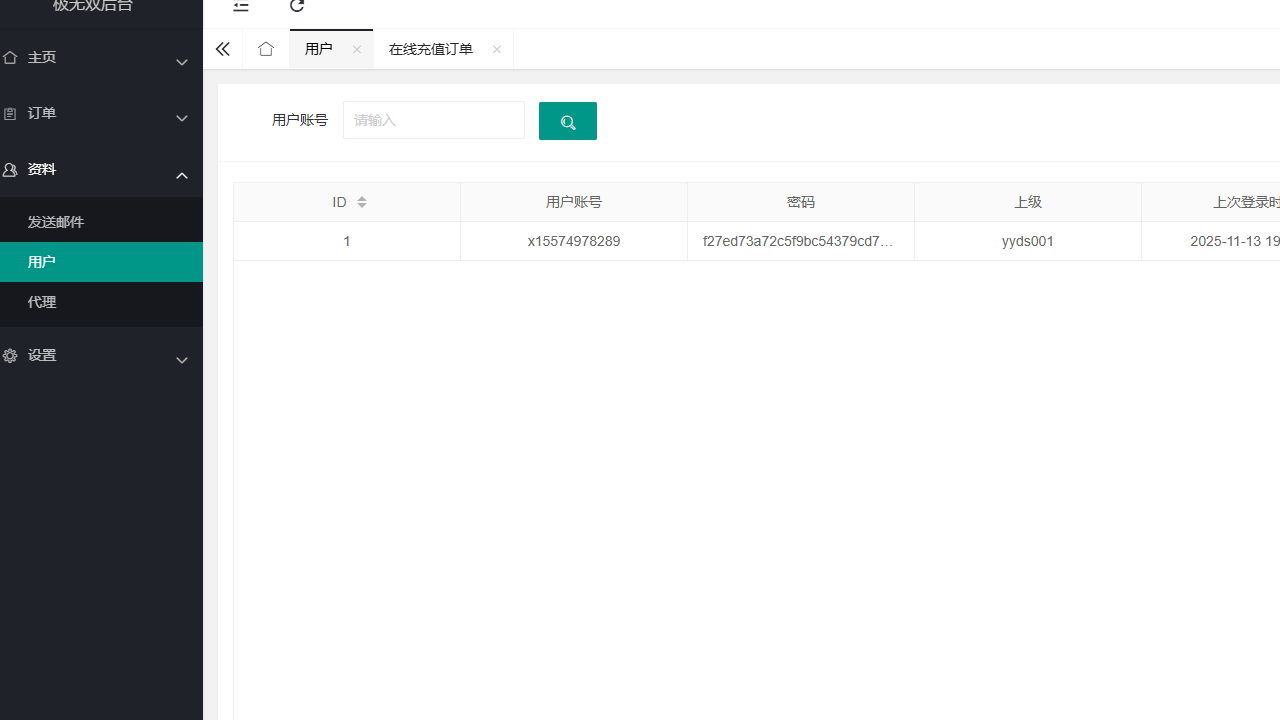The width and height of the screenshot is (1280, 720).
Task: Open the 发送邮件 sidebar entry
Action: tap(56, 221)
